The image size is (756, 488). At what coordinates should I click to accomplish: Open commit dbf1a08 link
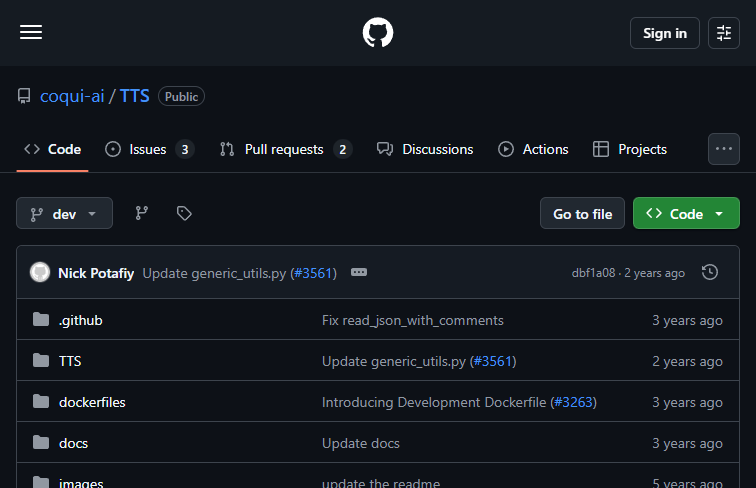[x=593, y=273]
